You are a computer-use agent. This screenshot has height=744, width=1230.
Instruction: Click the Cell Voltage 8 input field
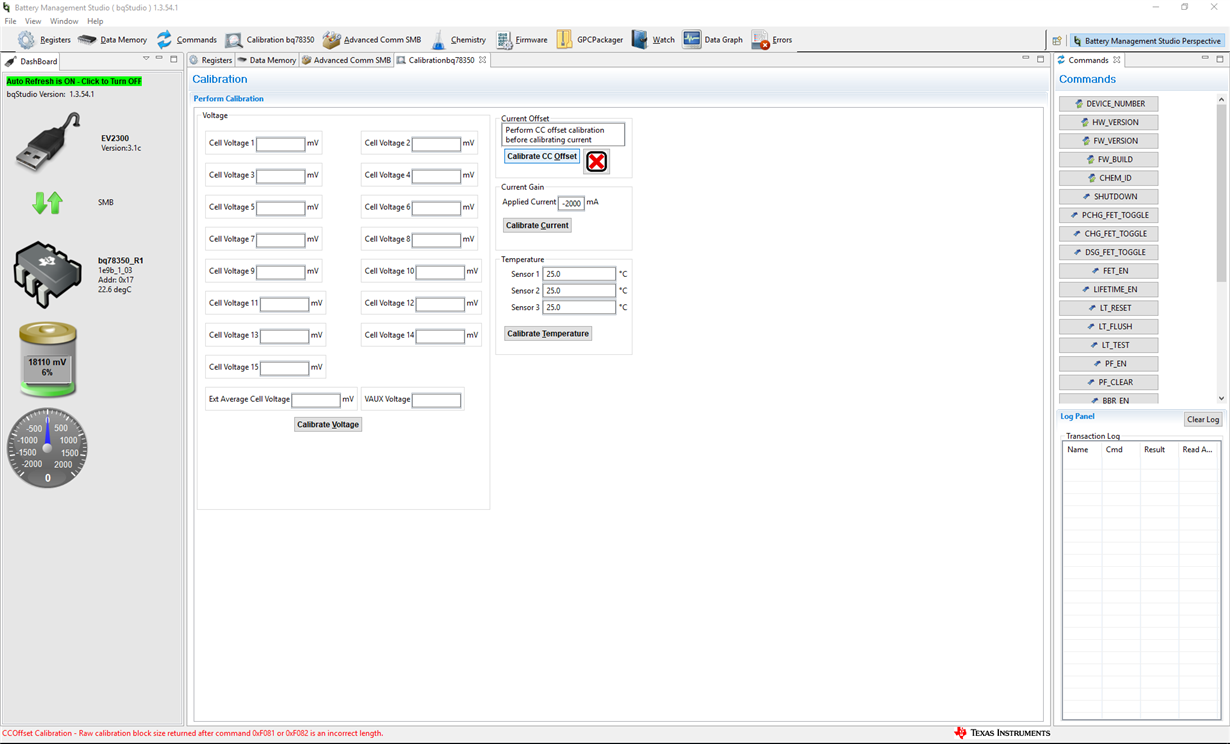coord(437,240)
